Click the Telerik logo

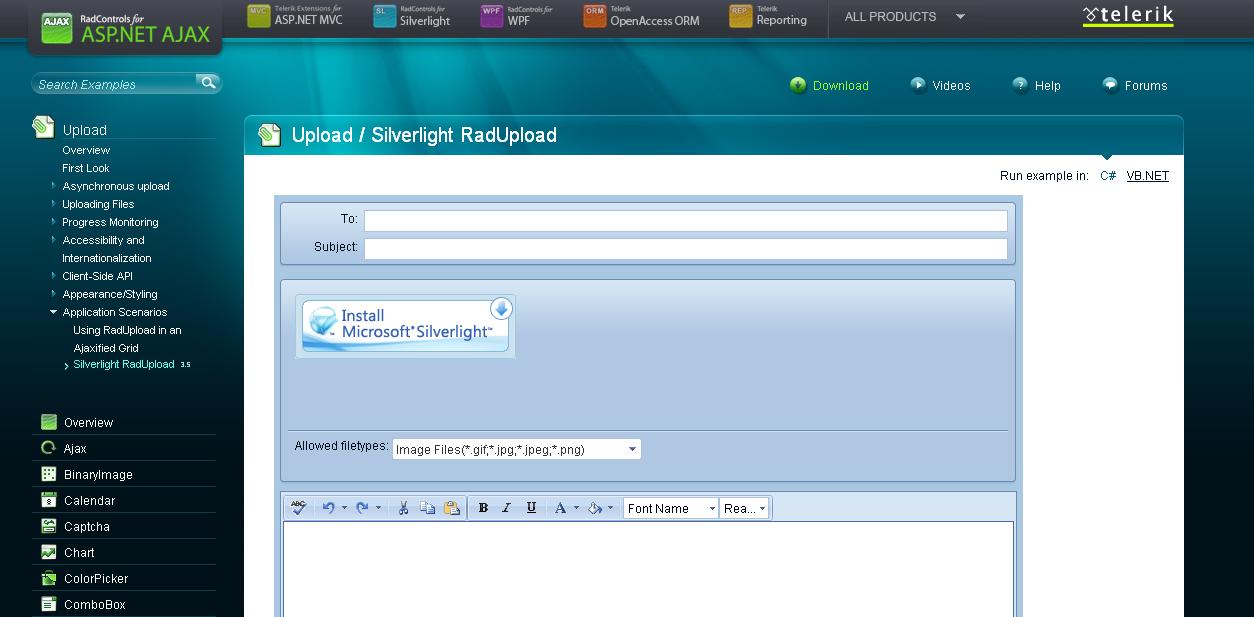coord(1128,16)
